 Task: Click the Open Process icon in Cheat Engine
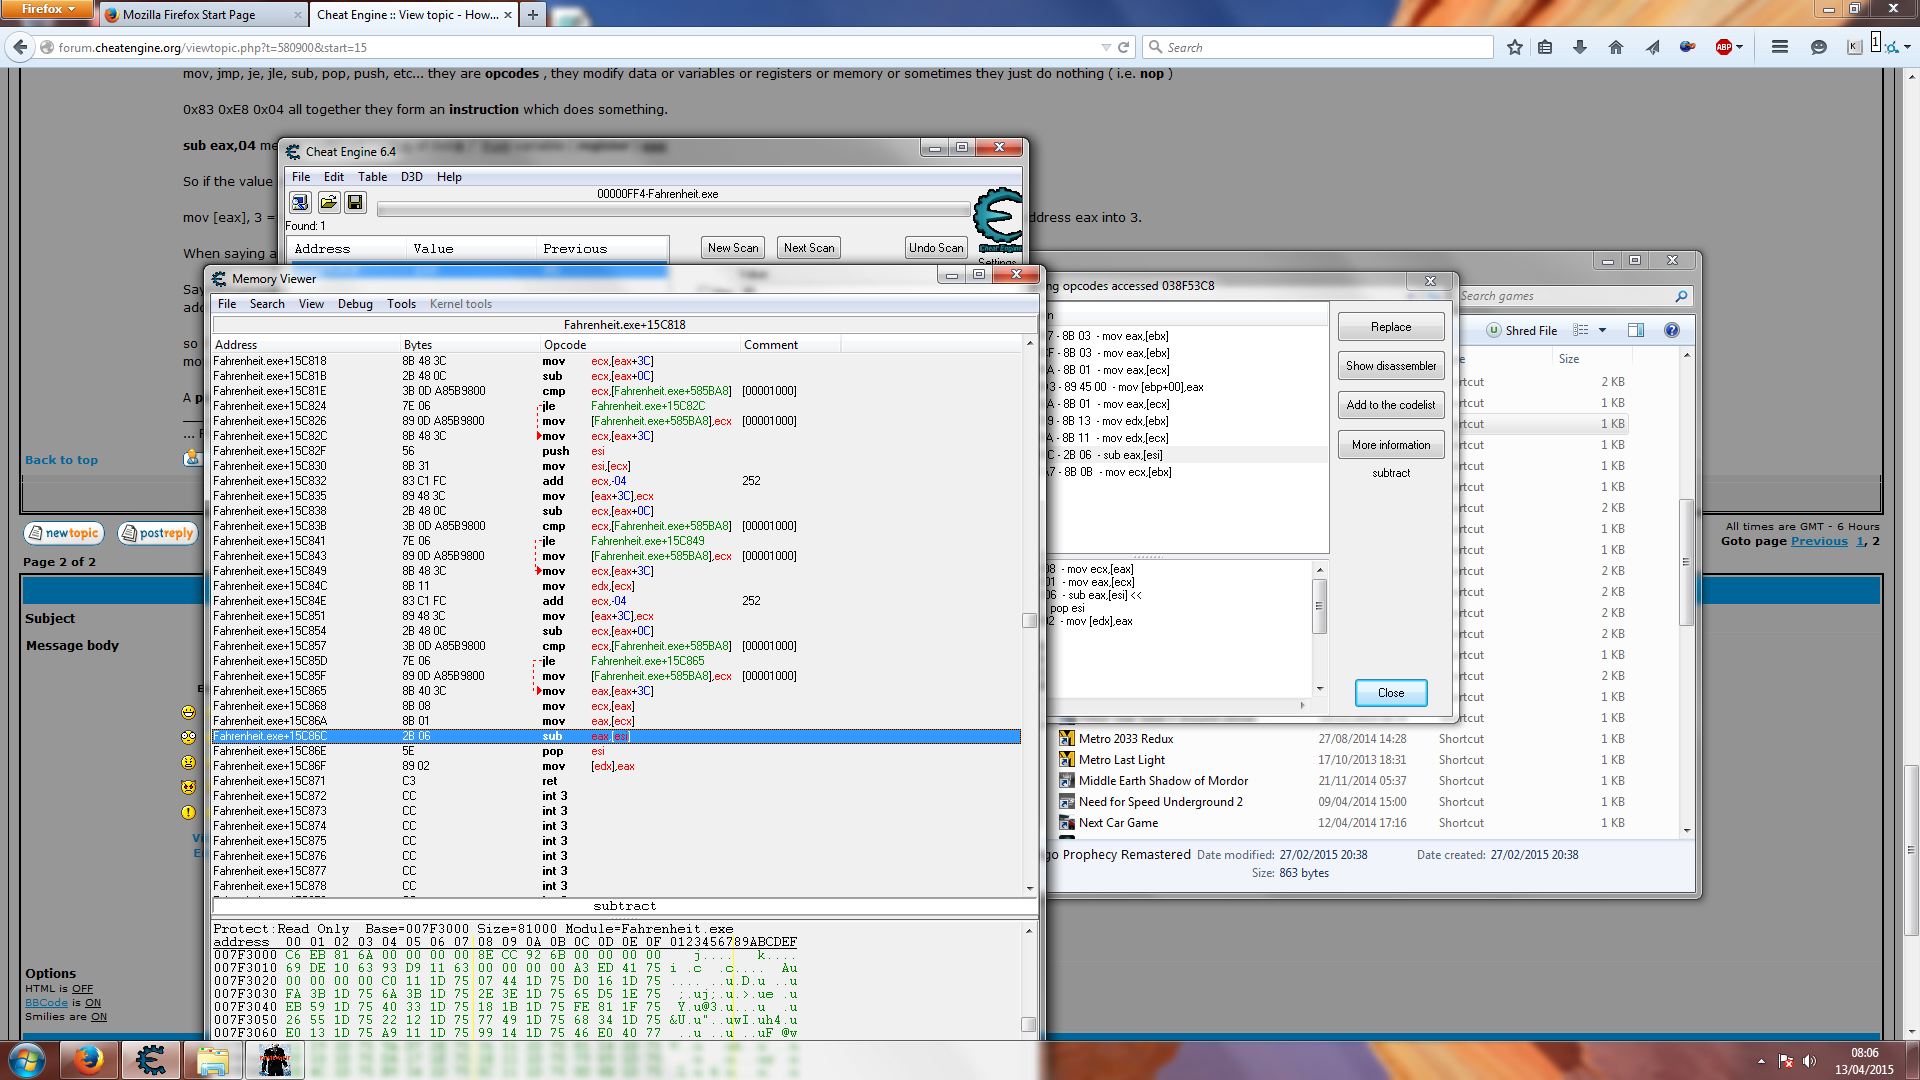coord(300,203)
